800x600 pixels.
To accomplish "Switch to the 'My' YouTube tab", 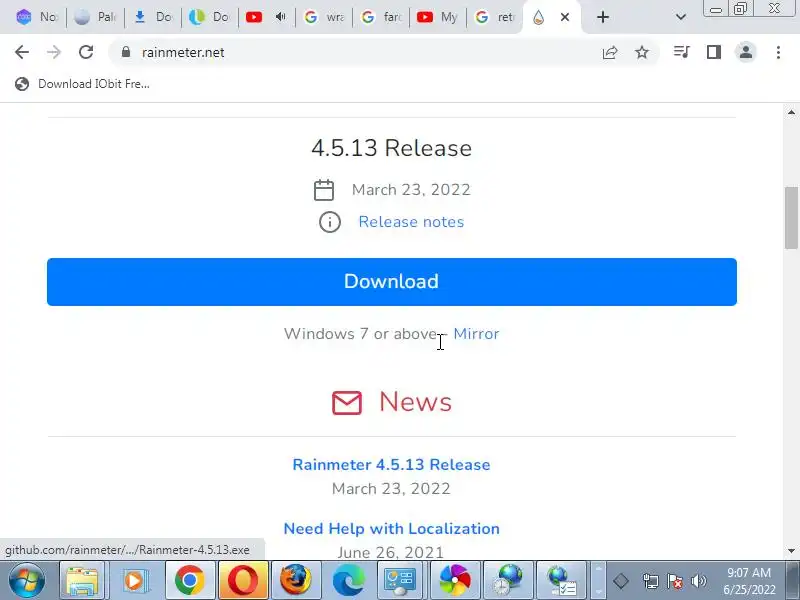I will pos(438,17).
